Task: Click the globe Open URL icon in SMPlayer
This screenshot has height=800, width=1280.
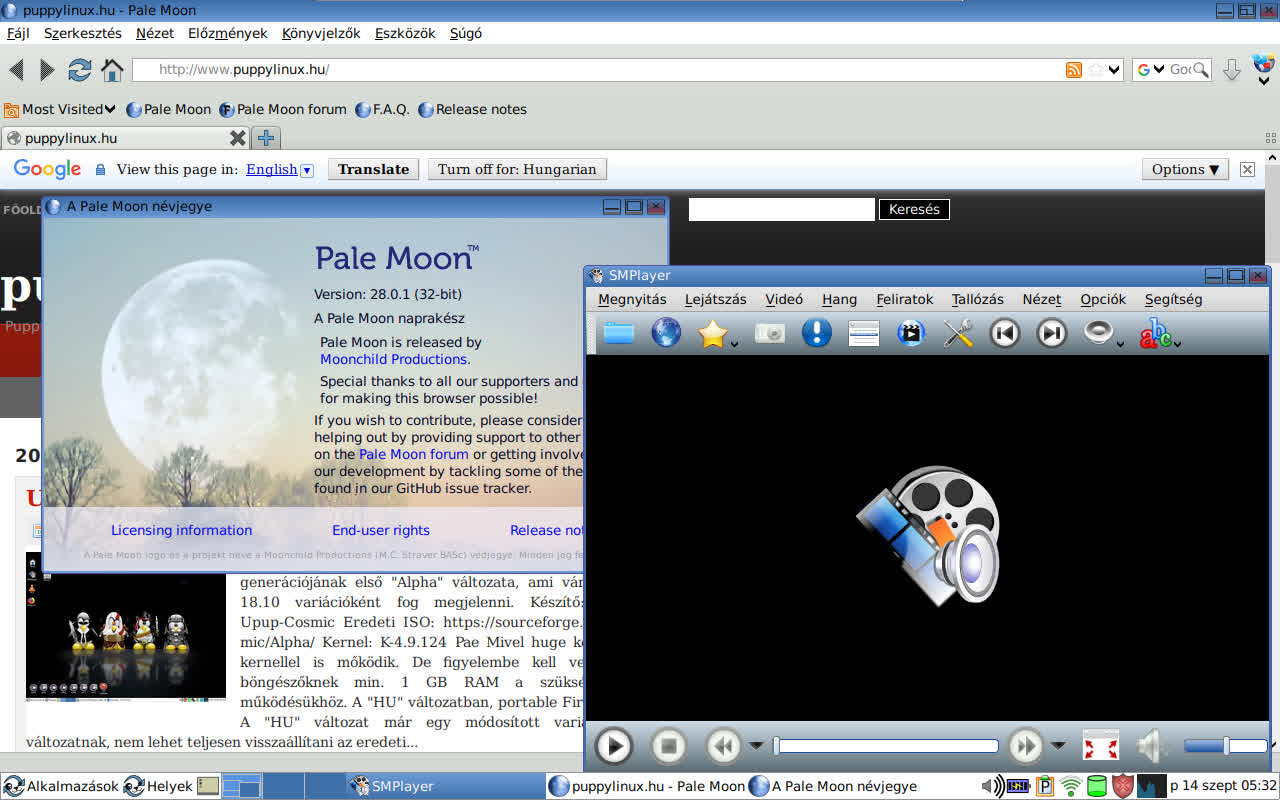Action: (x=666, y=333)
